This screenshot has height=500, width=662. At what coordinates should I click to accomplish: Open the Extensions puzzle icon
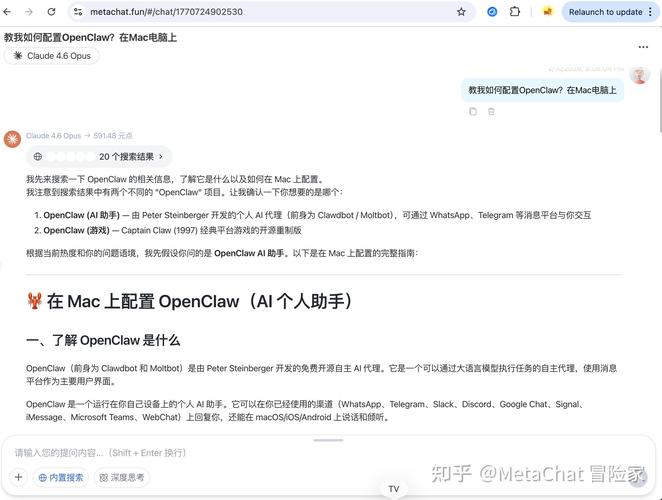[x=515, y=12]
